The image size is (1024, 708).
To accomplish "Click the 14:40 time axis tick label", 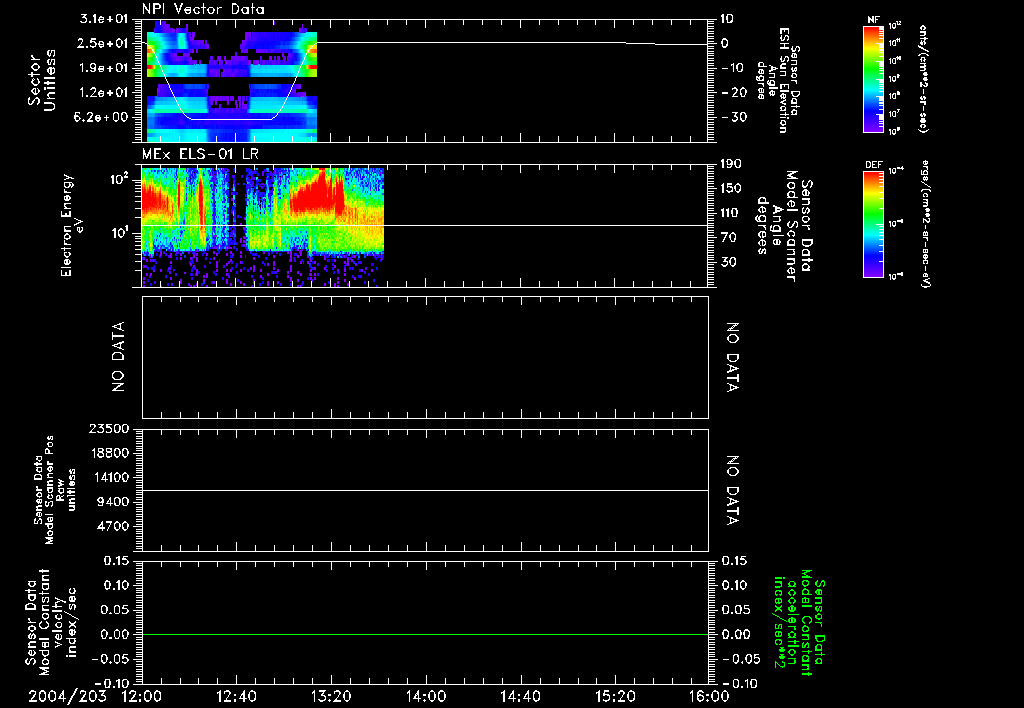I will 520,696.
